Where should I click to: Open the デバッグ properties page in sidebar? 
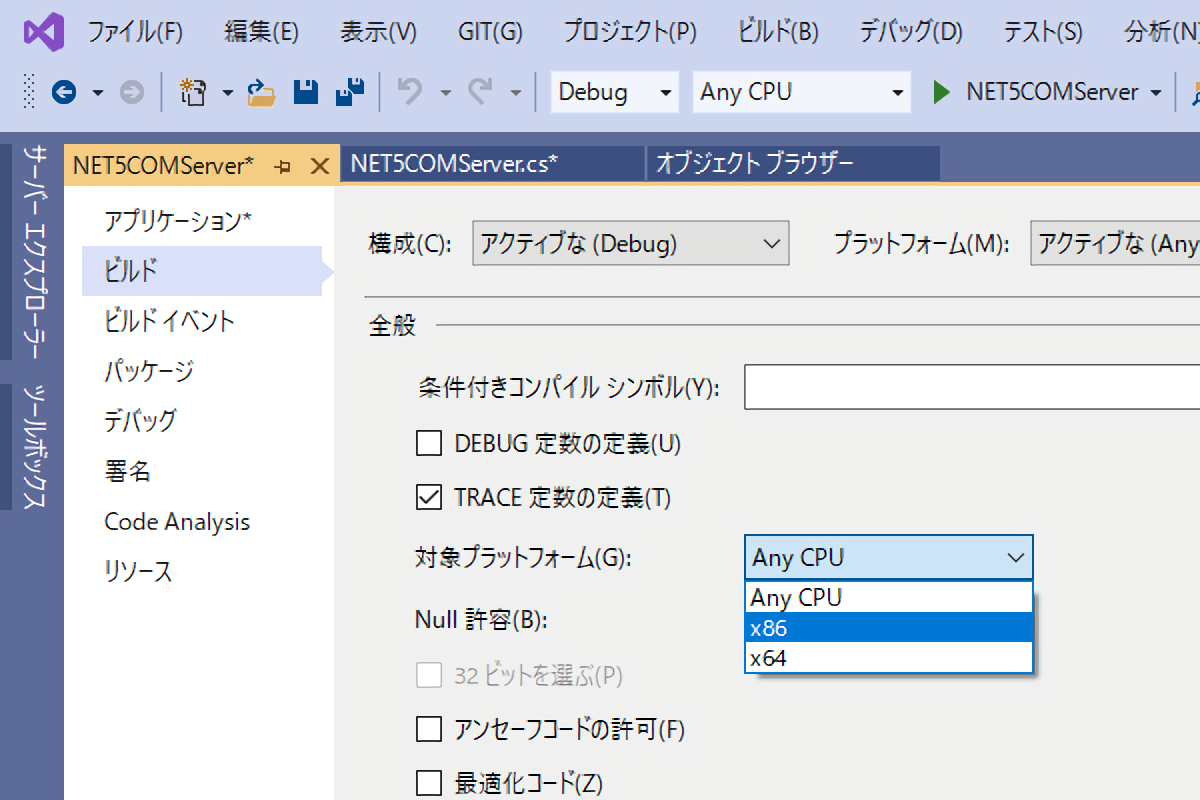tap(140, 421)
